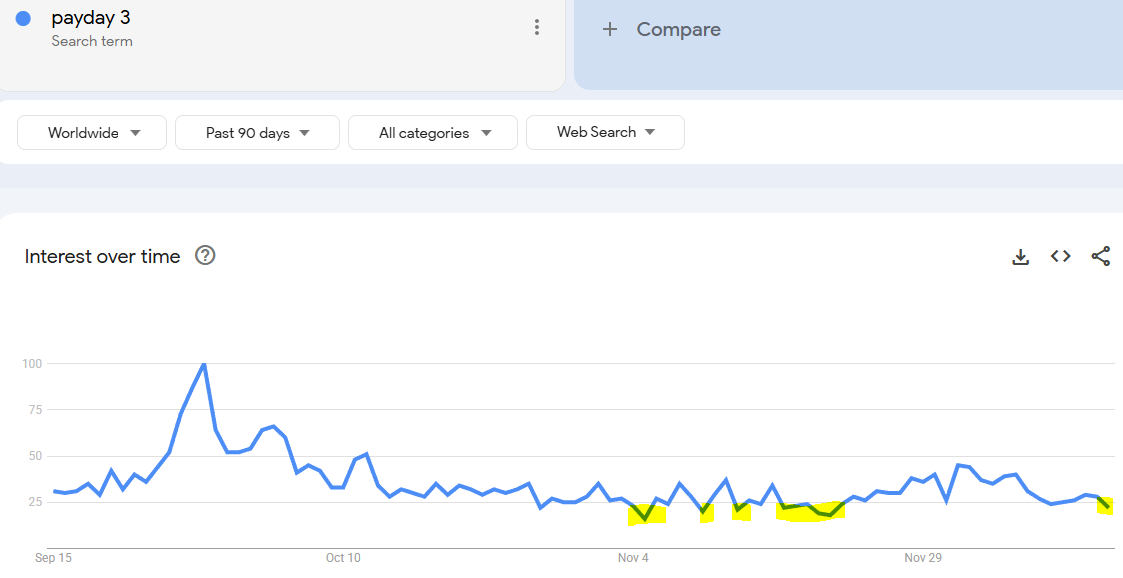Image resolution: width=1123 pixels, height=578 pixels.
Task: Click the blue dot beside payday 3
Action: pyautogui.click(x=24, y=19)
